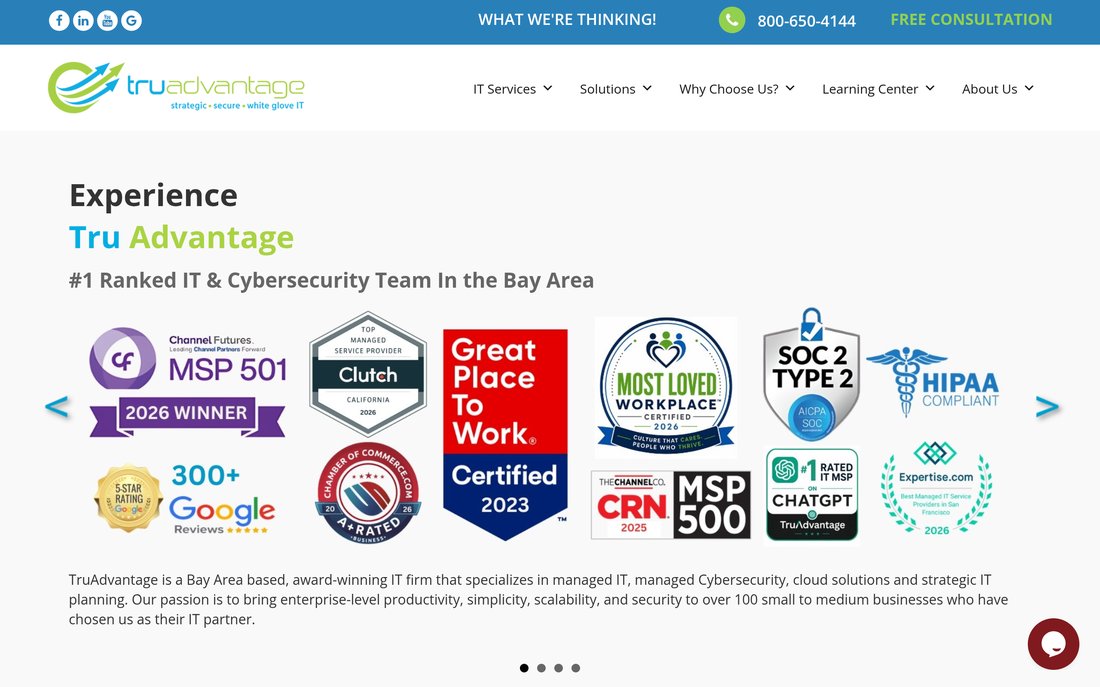Click the CRN MSP 500 badge
This screenshot has width=1100, height=687.
[x=671, y=505]
